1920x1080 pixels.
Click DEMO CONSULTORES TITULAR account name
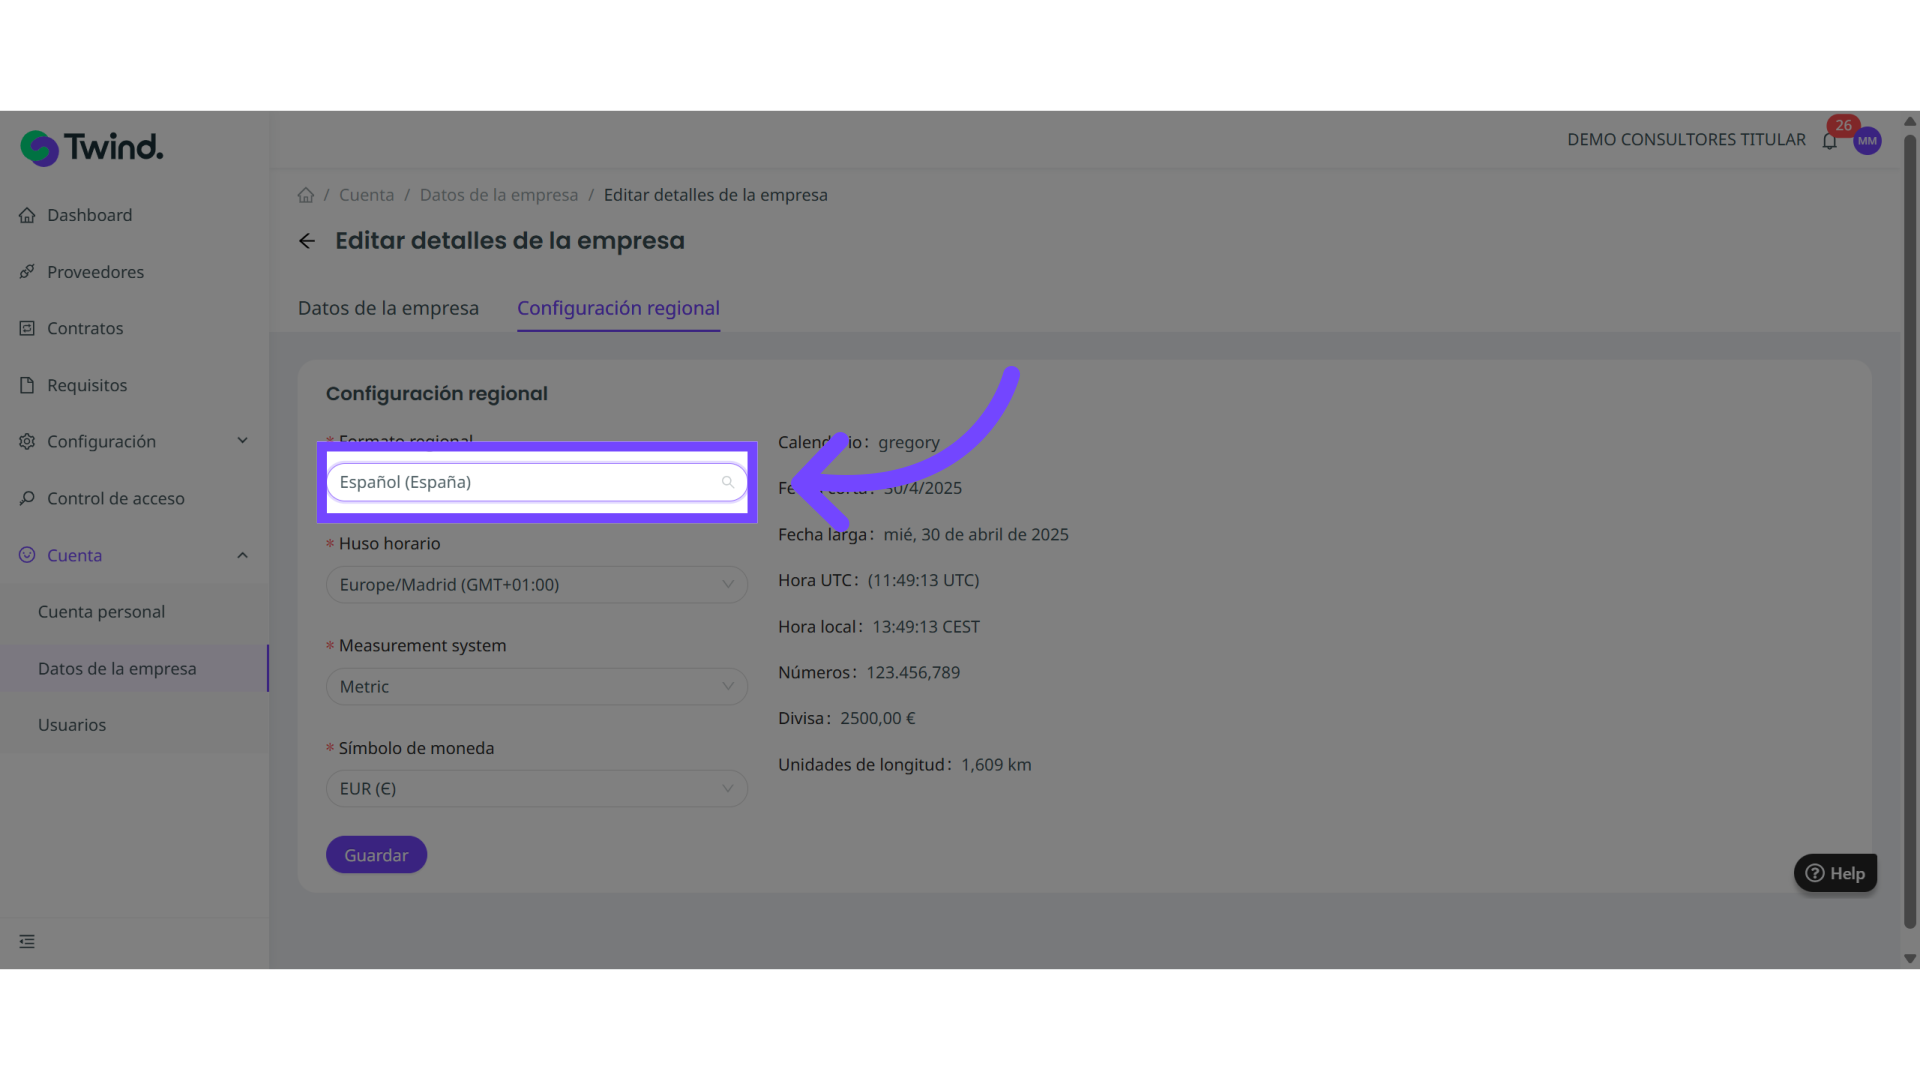pyautogui.click(x=1686, y=140)
